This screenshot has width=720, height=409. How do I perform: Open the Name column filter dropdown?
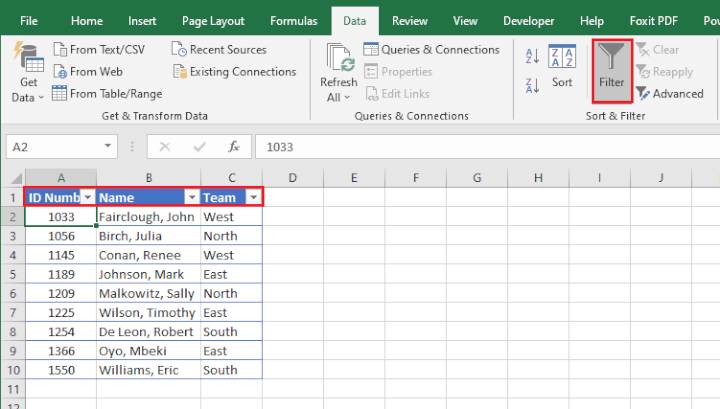(x=192, y=197)
